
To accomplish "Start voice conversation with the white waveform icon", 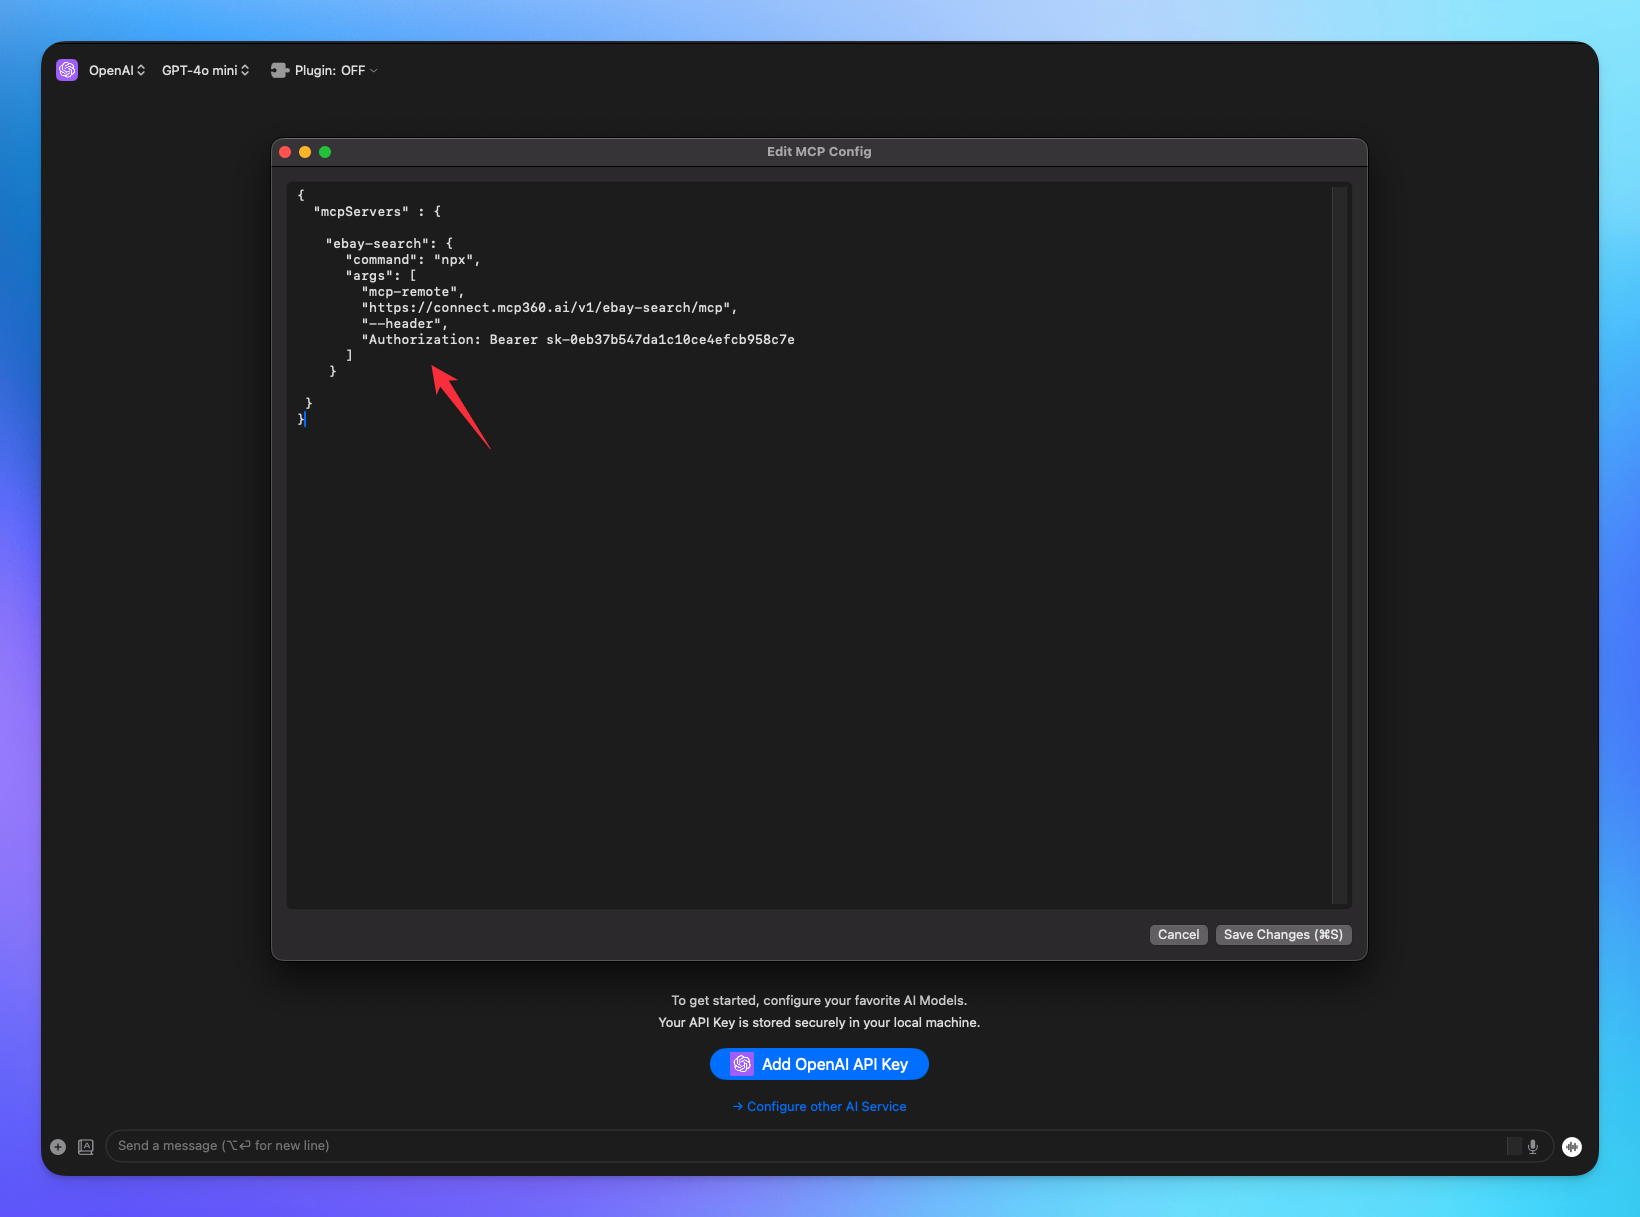I will [1572, 1147].
